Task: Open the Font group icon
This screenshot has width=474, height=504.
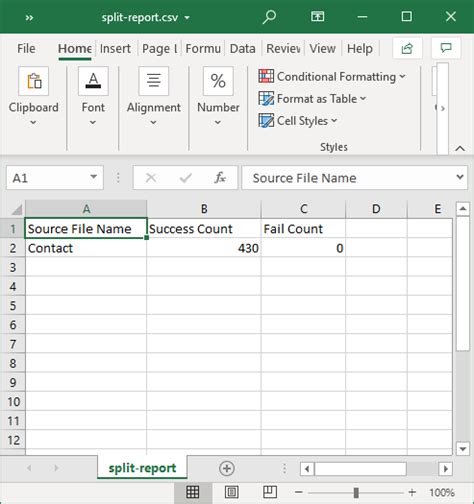Action: tap(93, 81)
